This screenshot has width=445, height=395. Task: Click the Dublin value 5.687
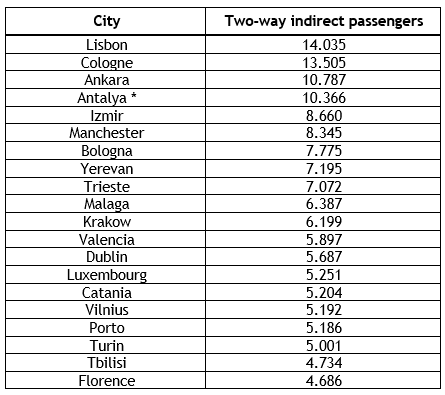tap(324, 257)
